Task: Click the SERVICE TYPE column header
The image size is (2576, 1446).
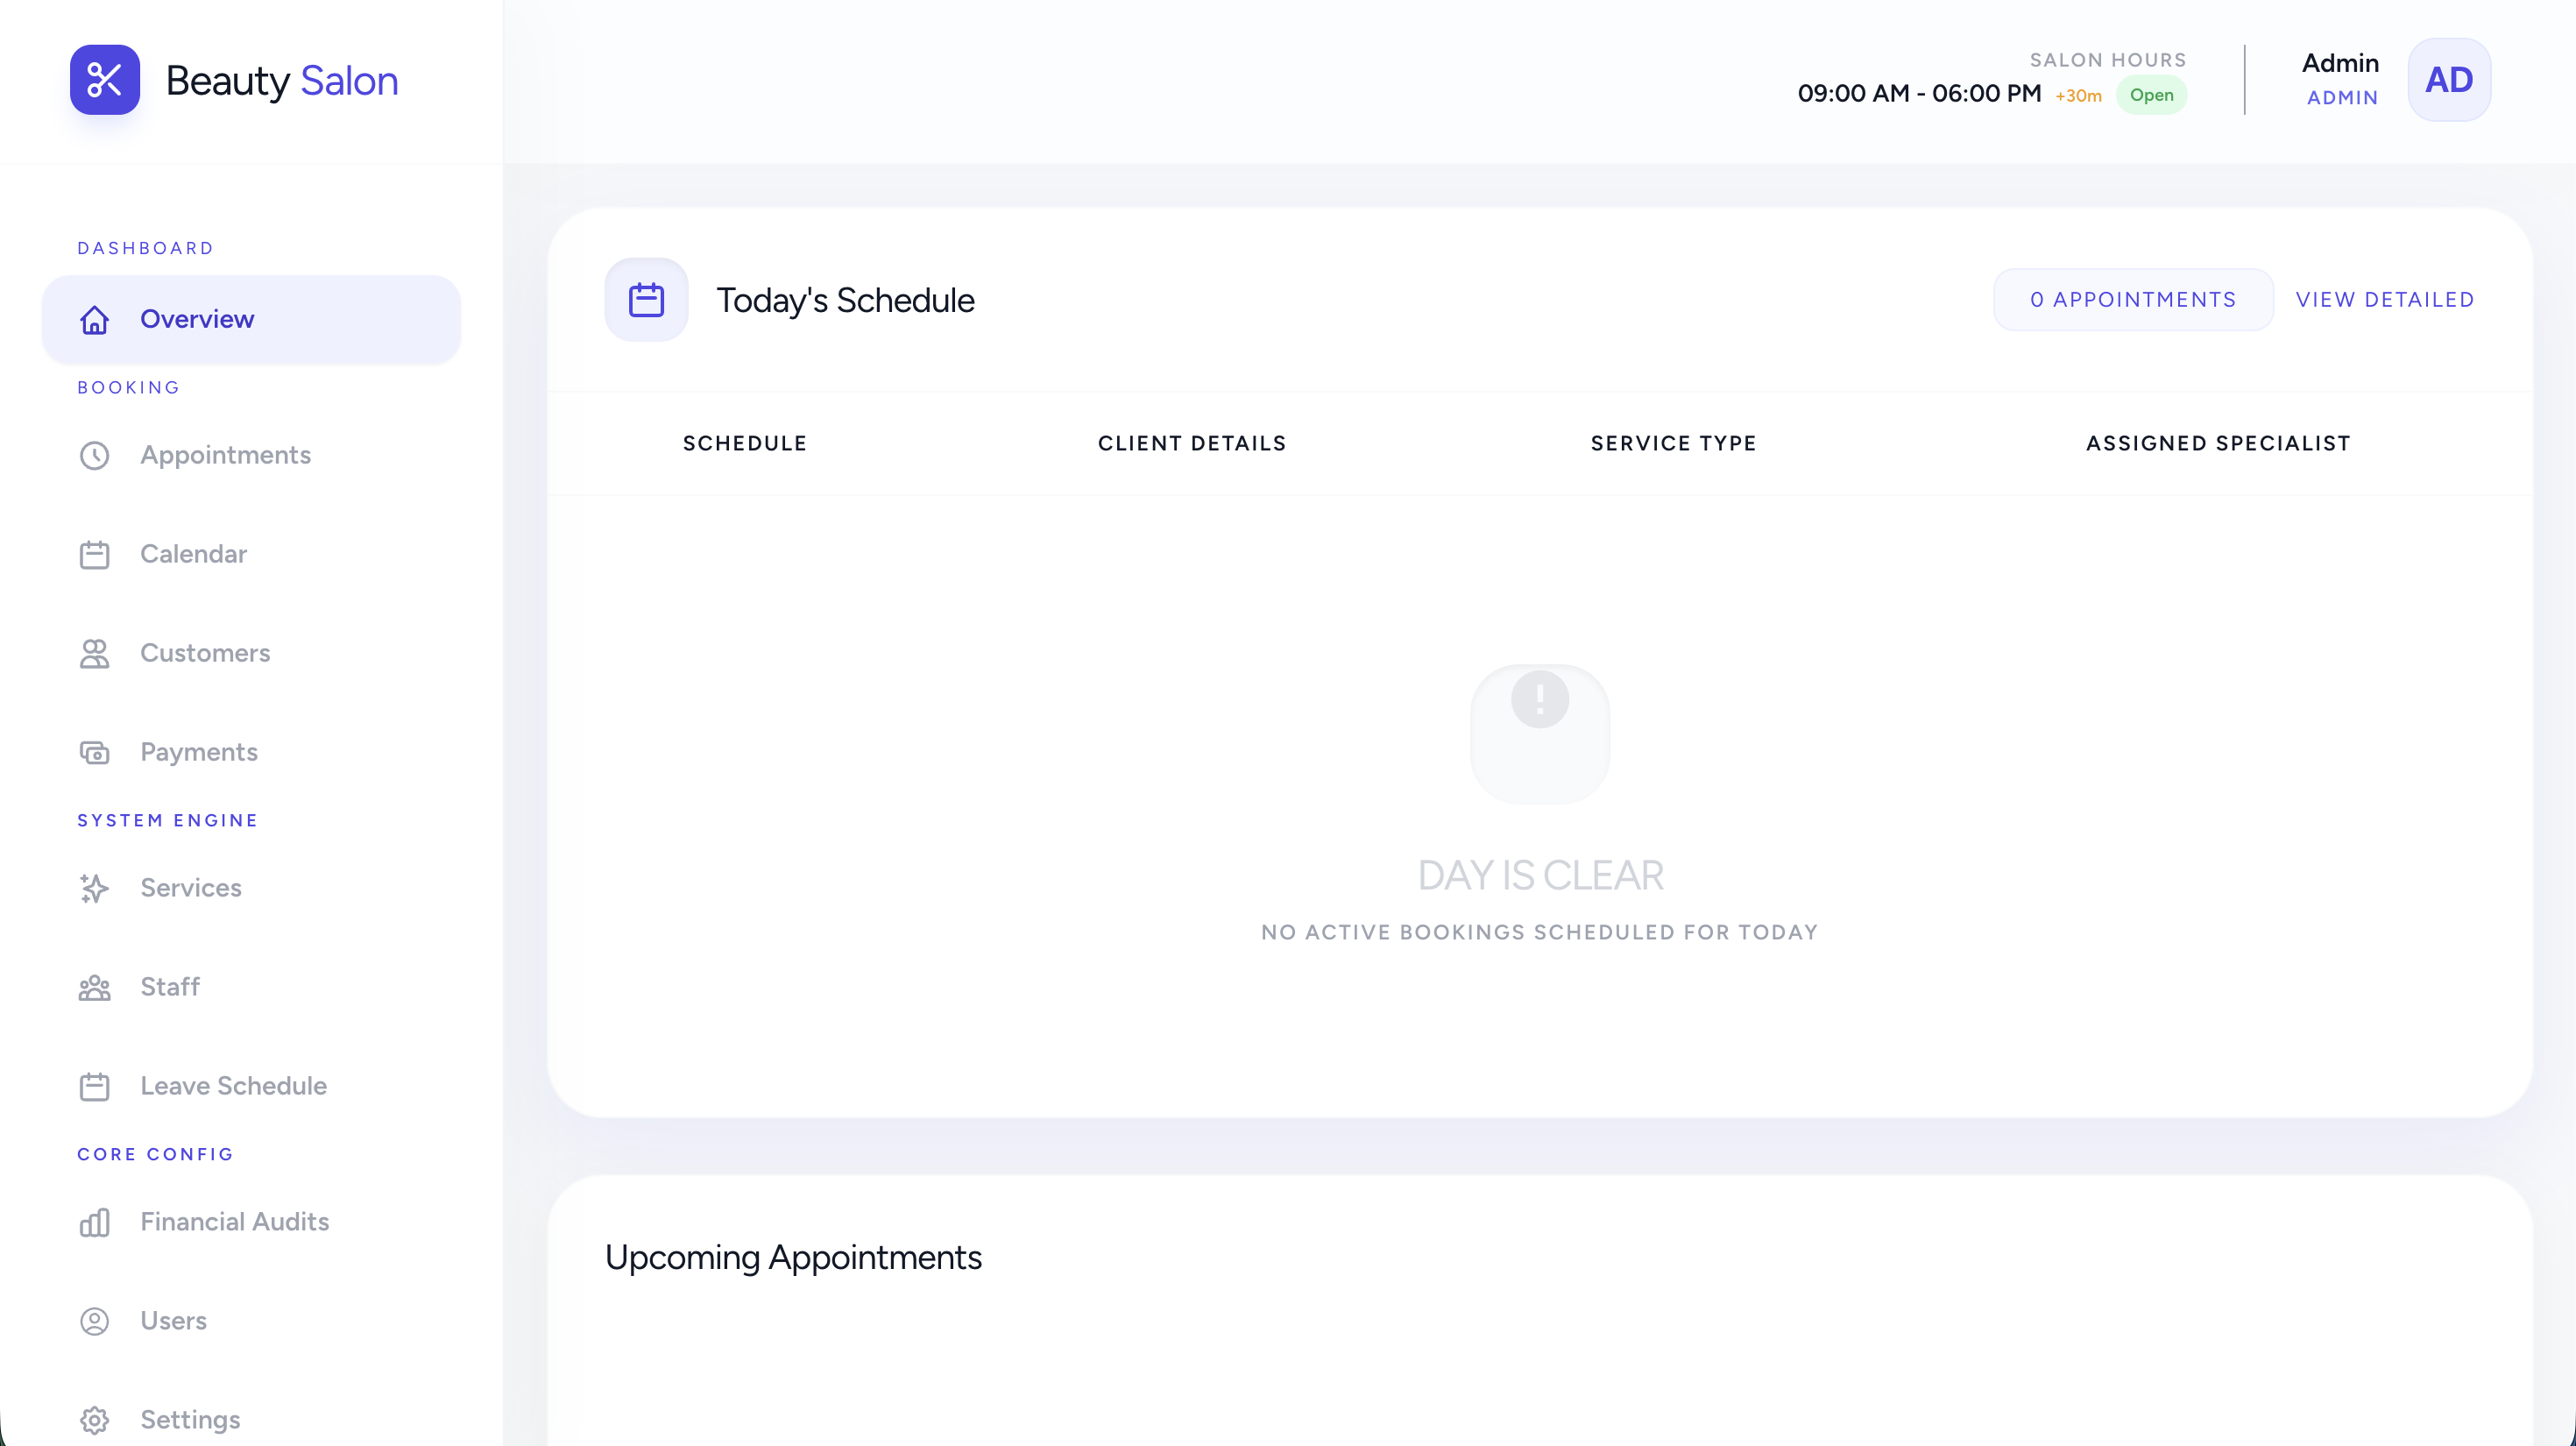Action: (1673, 444)
